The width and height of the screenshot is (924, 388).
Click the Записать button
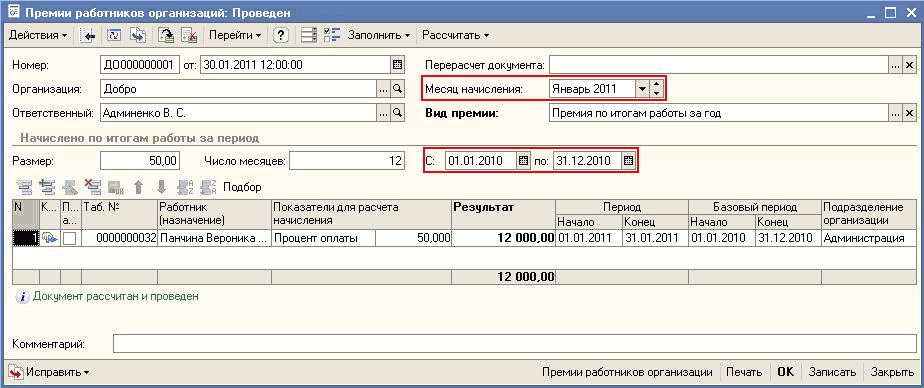pyautogui.click(x=832, y=372)
